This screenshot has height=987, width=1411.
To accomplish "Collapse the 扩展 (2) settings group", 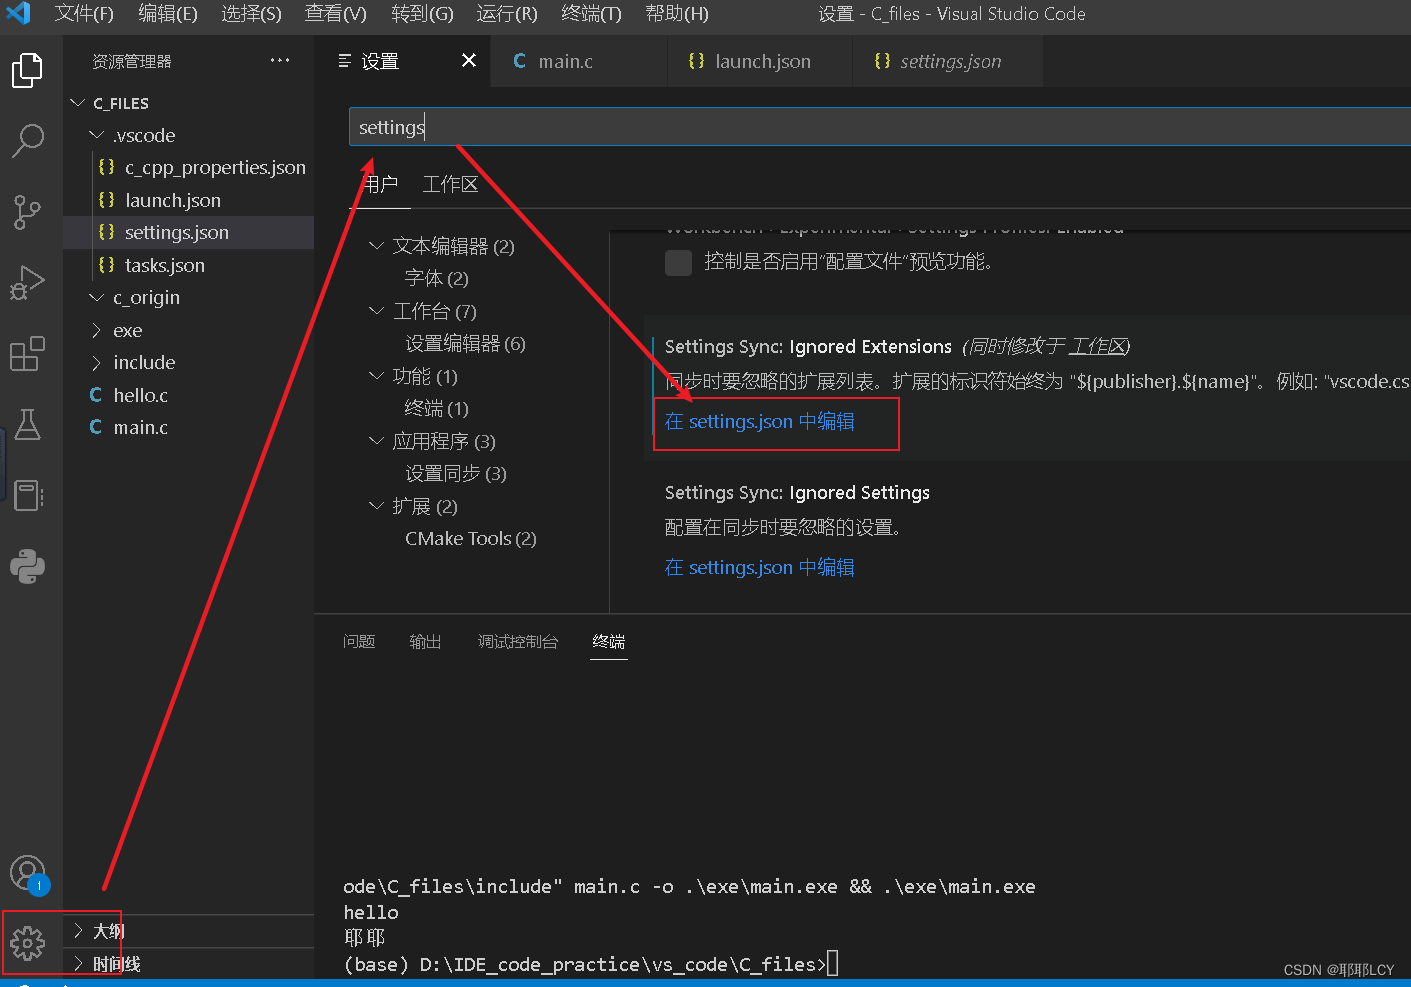I will point(376,506).
